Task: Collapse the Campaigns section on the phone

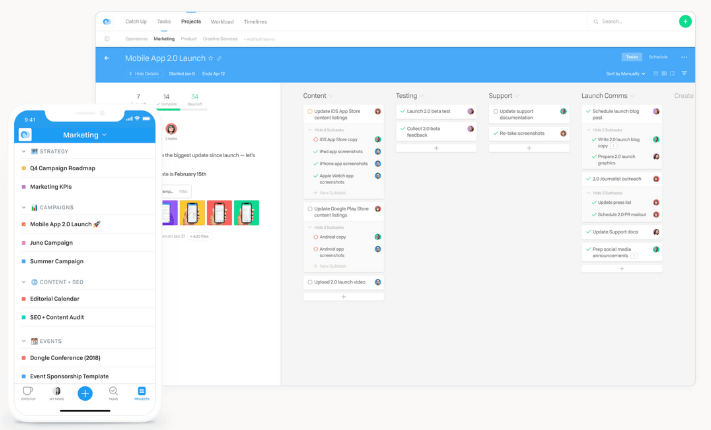Action: [24, 207]
